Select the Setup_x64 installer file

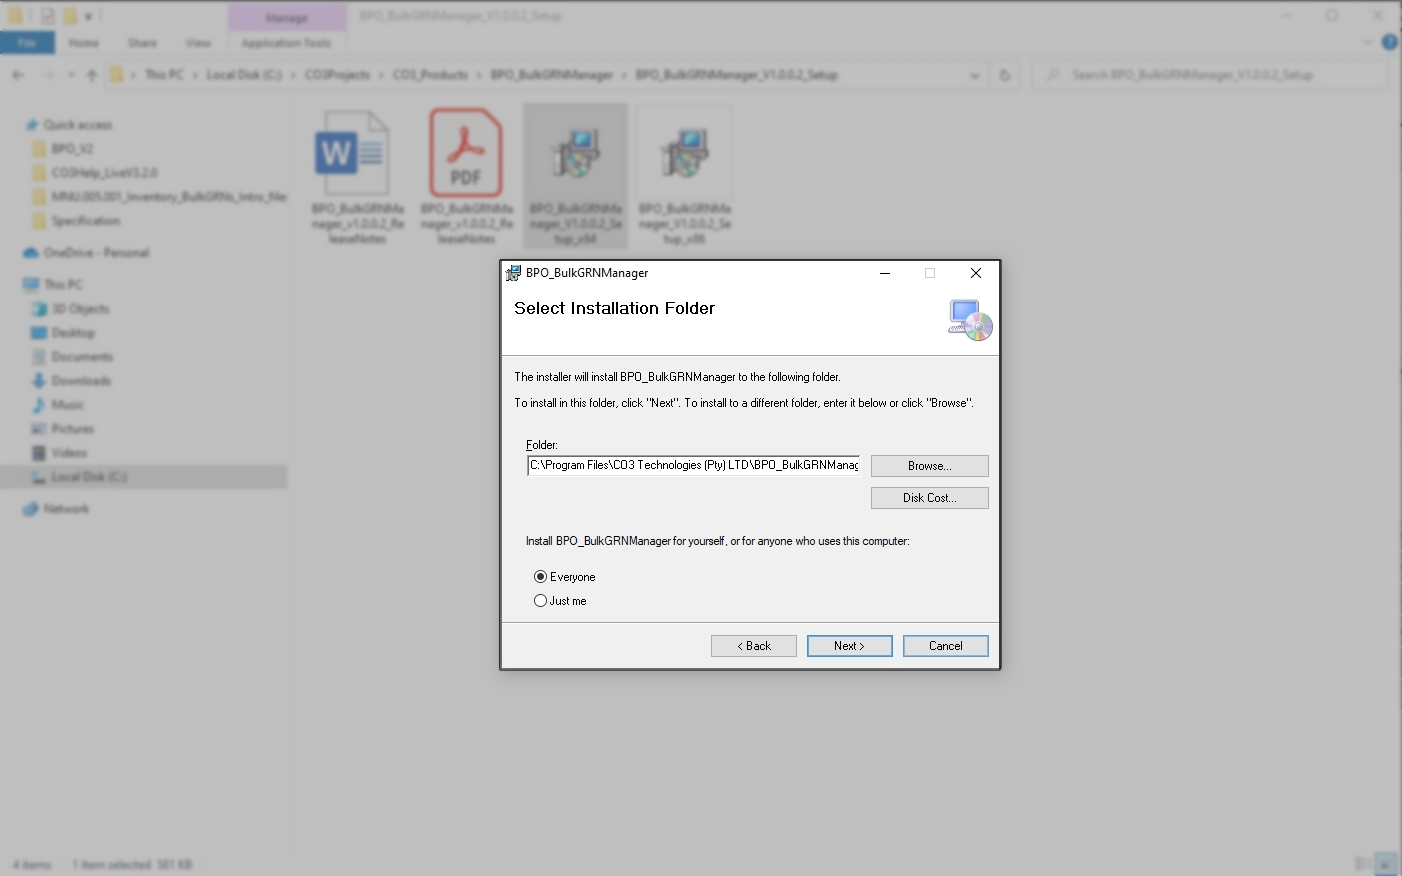(x=575, y=177)
